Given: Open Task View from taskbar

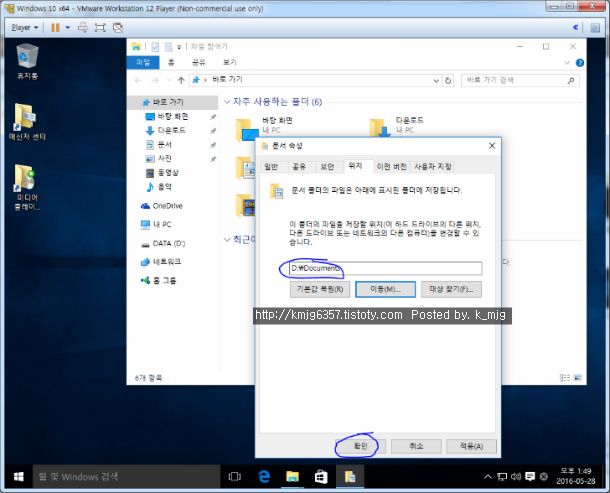Looking at the screenshot, I should (x=235, y=477).
